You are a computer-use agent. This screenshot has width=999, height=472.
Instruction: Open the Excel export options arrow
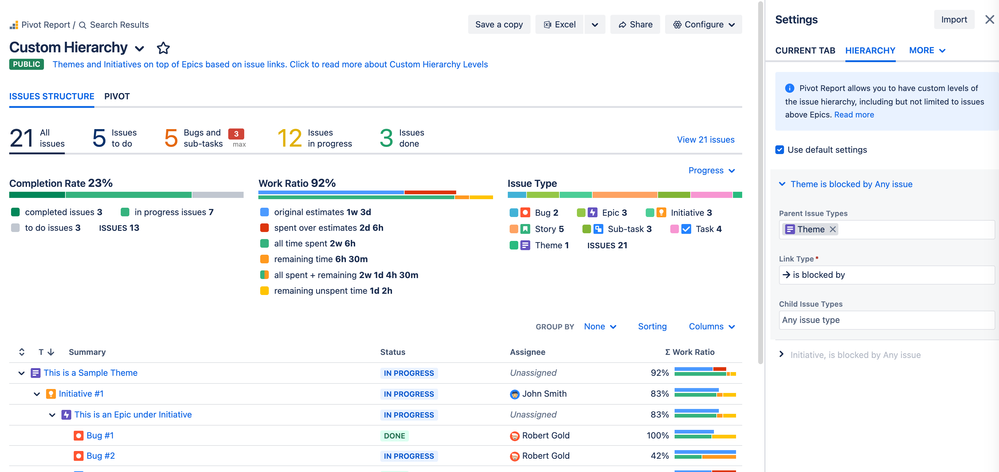click(594, 25)
